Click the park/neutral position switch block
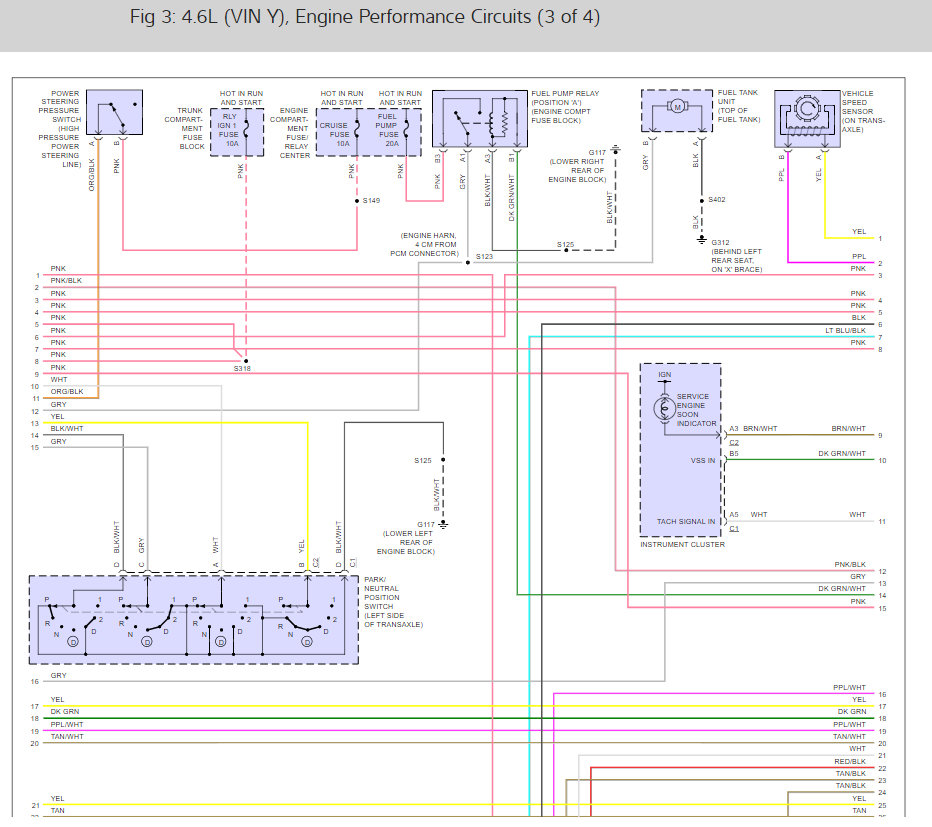 (x=193, y=618)
